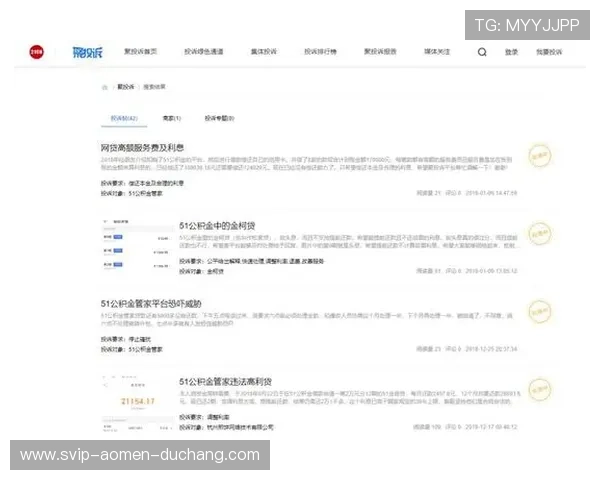Click 投诉对象 51公积金管家 under 网贷高额服务费及利息
600x480 pixels.
coord(132,194)
